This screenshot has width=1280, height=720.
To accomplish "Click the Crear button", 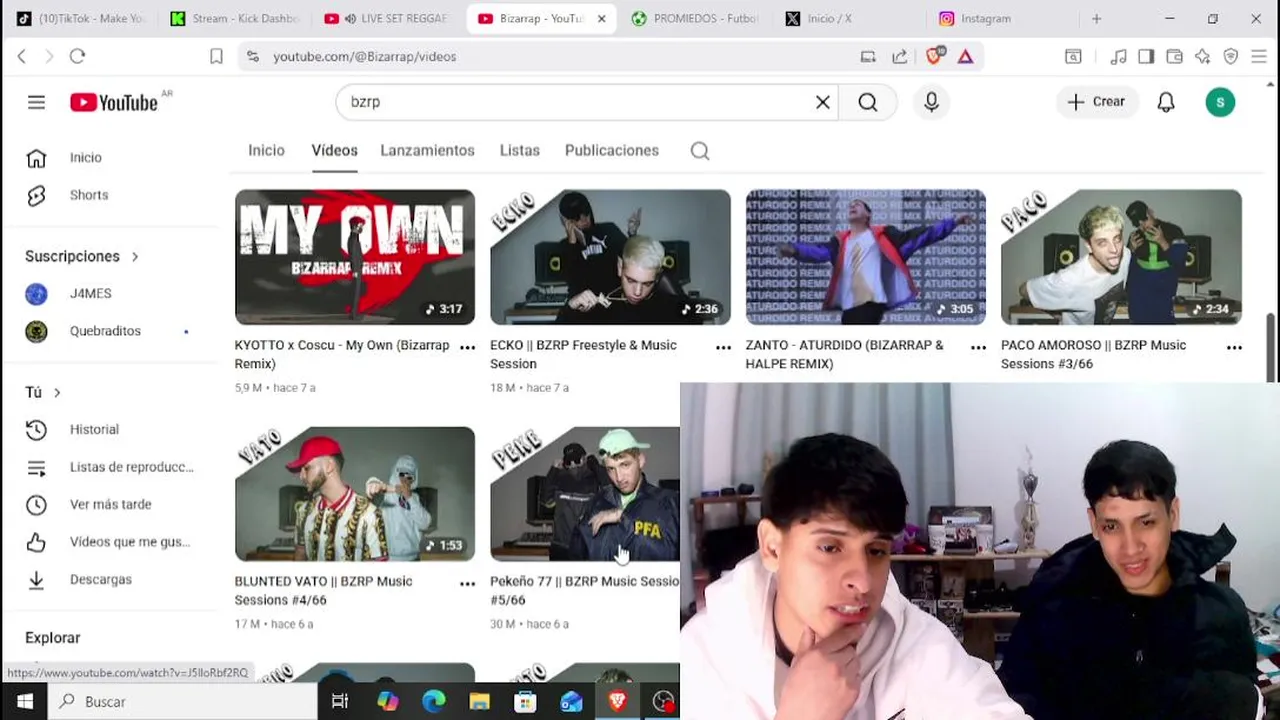I will pos(1097,102).
